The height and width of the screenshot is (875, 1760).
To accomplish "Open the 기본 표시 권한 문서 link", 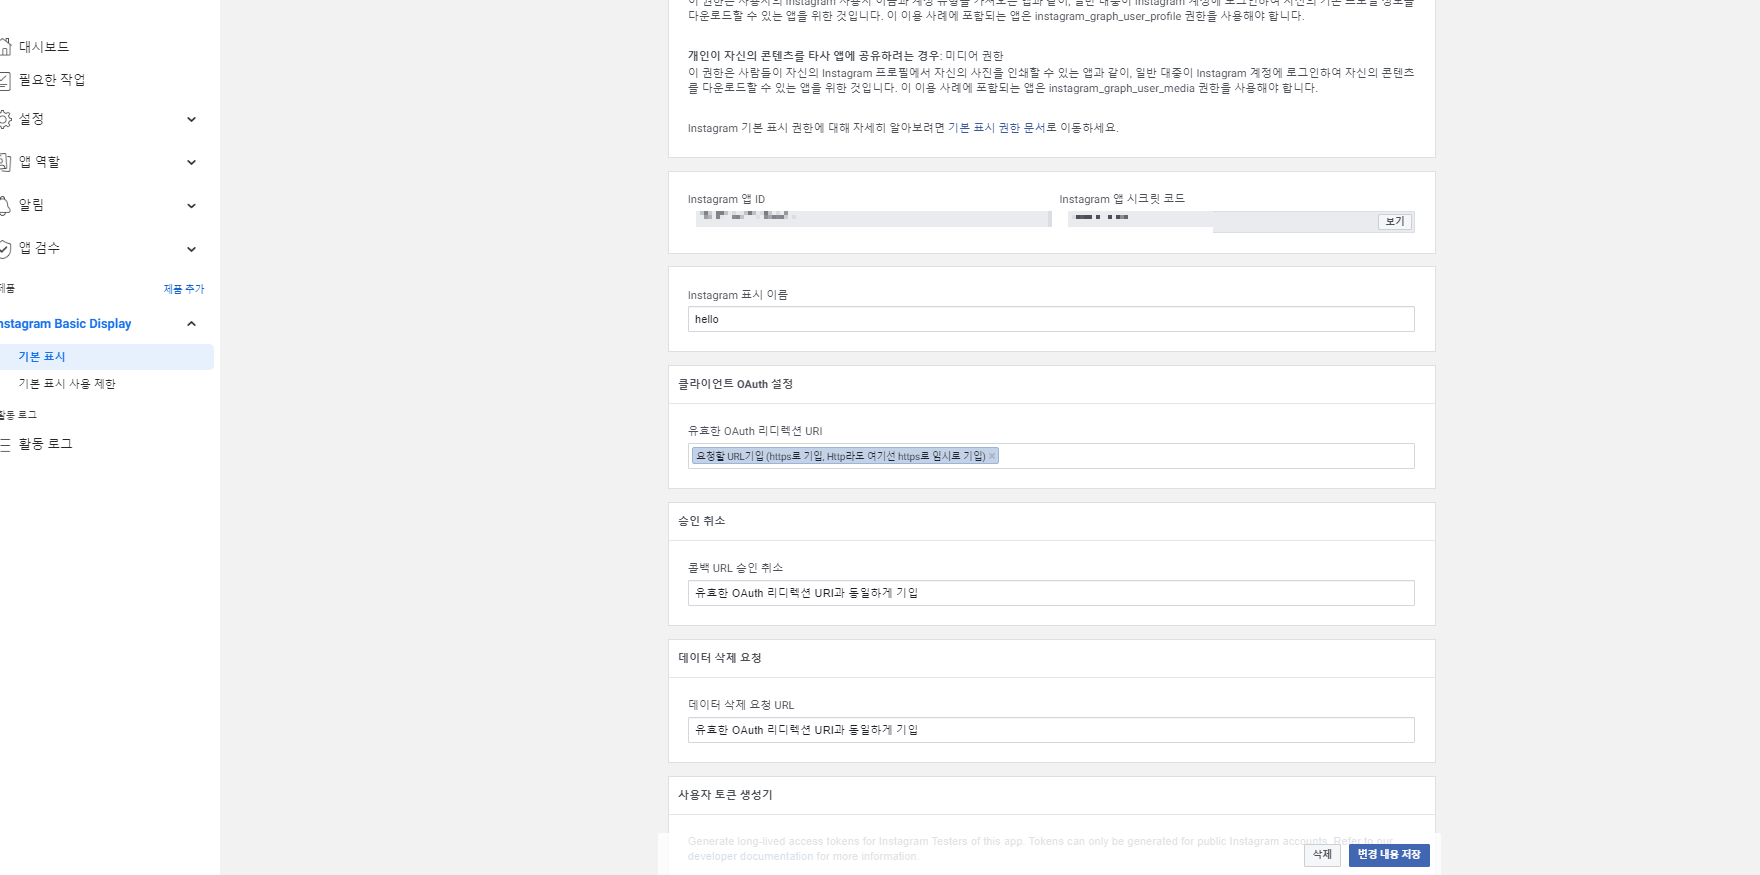I will point(996,128).
